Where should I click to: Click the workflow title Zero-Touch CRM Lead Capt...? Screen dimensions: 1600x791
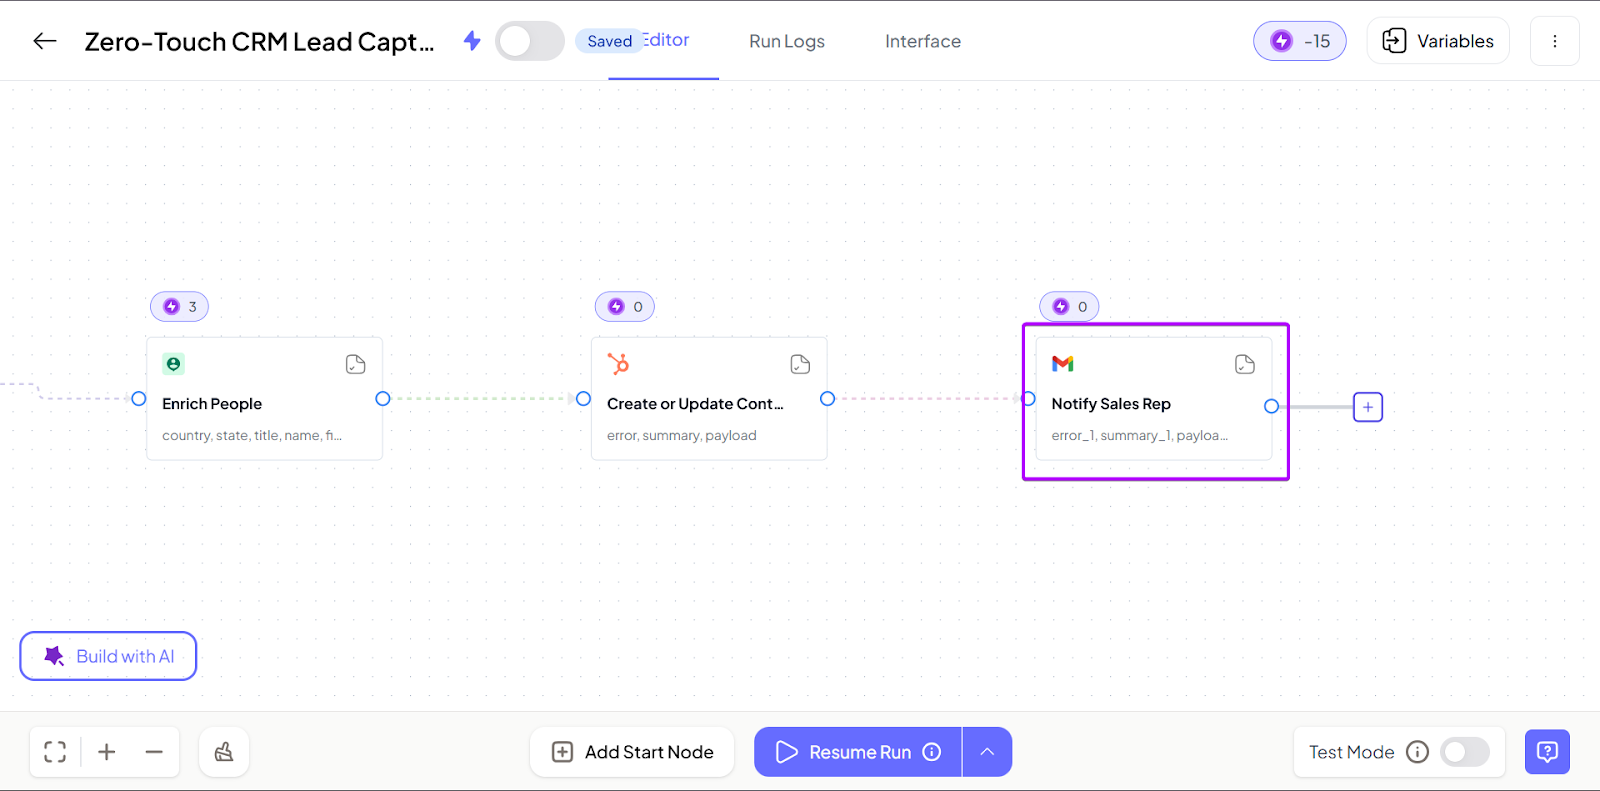point(259,41)
